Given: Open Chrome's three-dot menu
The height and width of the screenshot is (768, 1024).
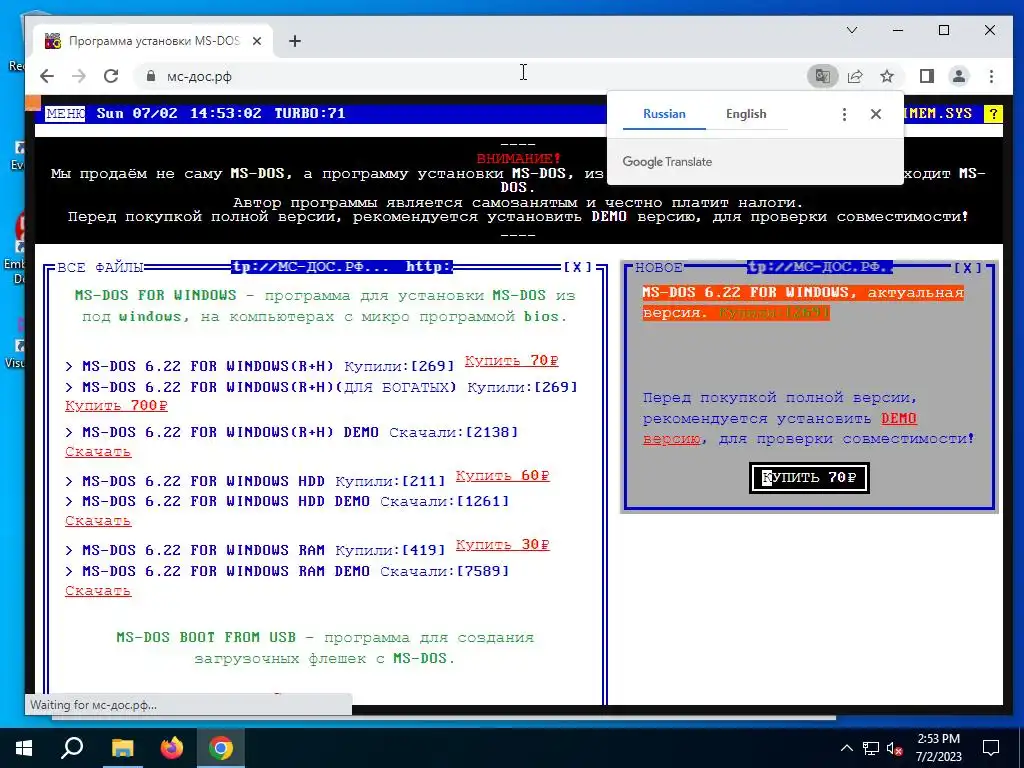Looking at the screenshot, I should (991, 76).
